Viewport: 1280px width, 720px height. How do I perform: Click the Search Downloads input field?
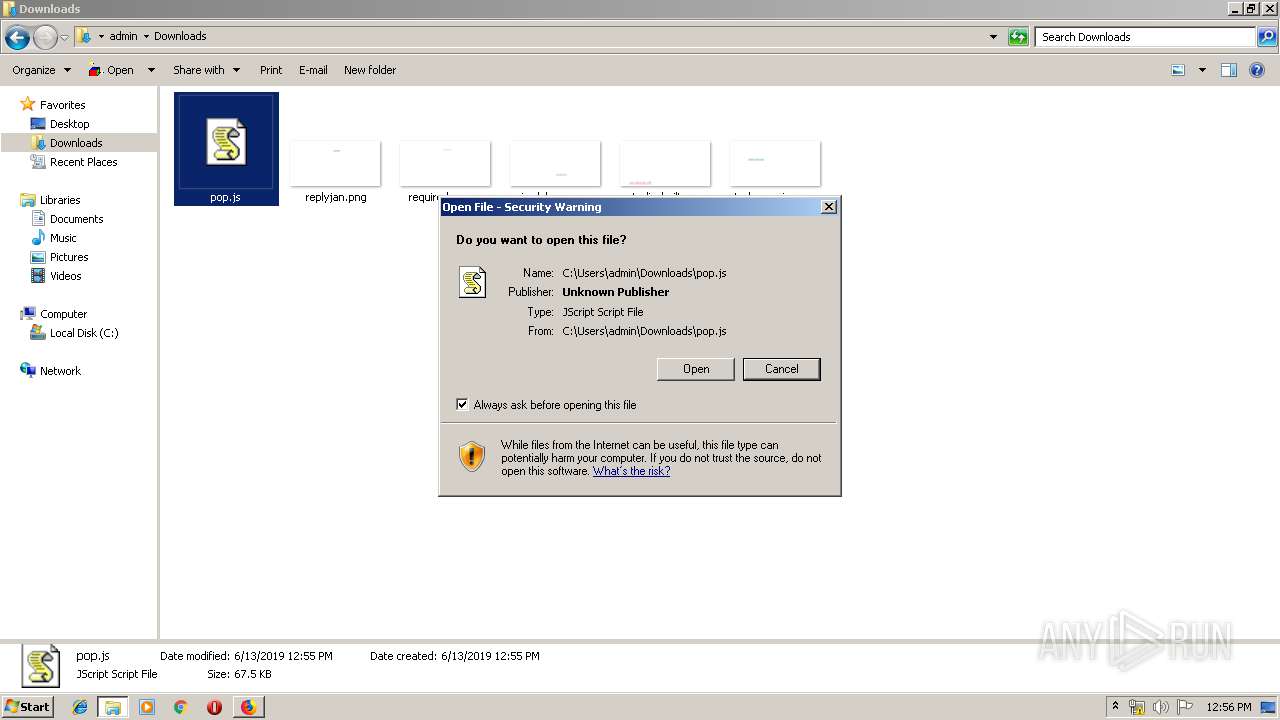(1146, 37)
